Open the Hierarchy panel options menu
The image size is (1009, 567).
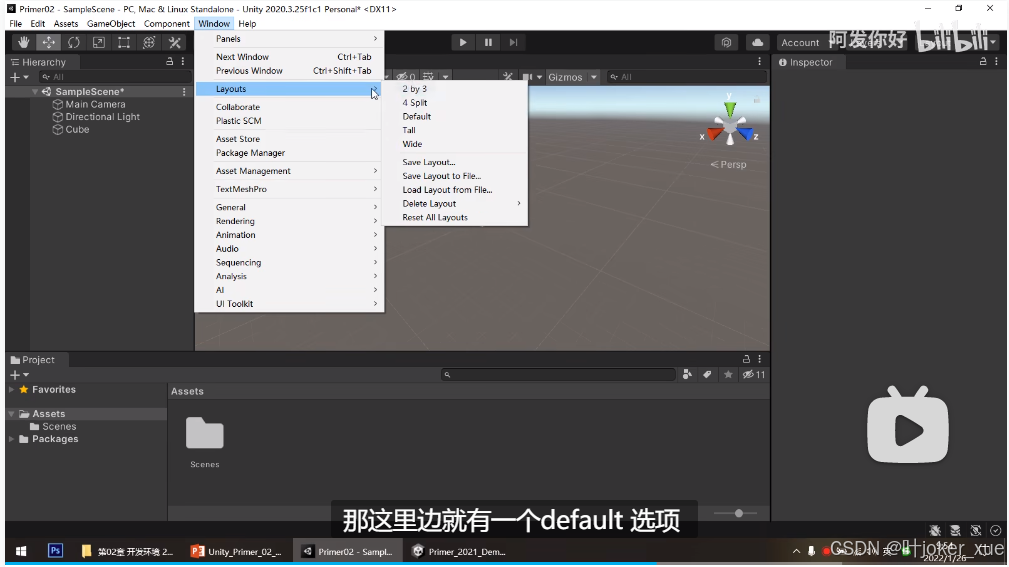pos(183,62)
